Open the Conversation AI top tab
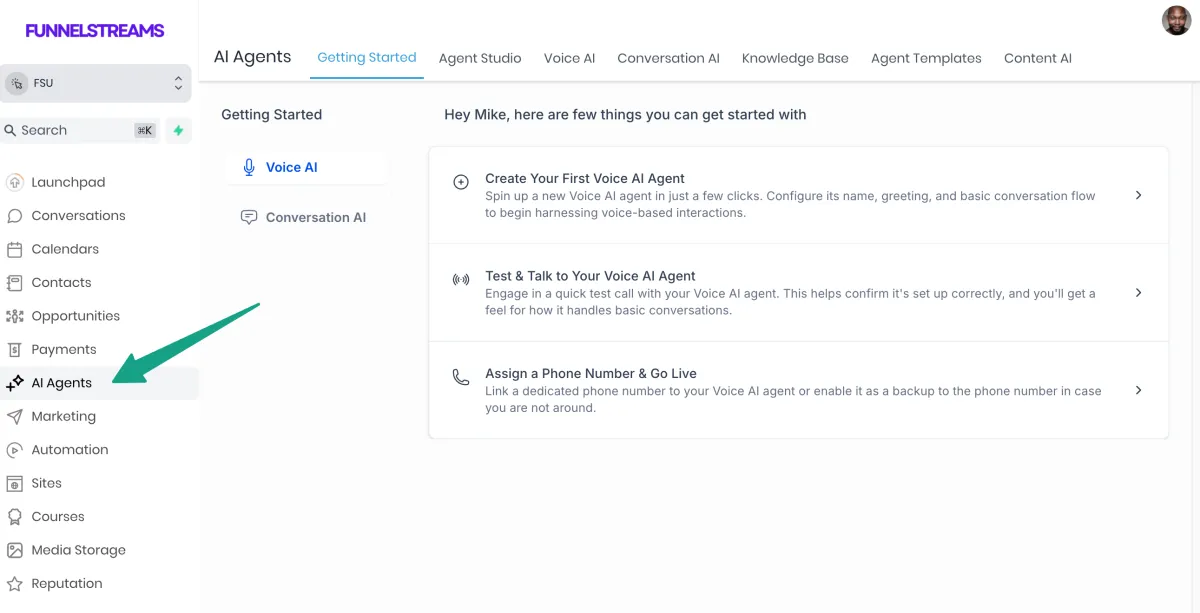This screenshot has width=1200, height=613. 668,58
